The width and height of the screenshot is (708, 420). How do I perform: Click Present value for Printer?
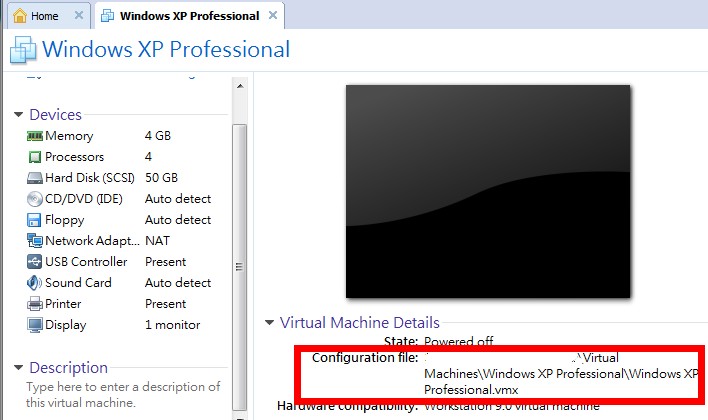click(x=166, y=304)
